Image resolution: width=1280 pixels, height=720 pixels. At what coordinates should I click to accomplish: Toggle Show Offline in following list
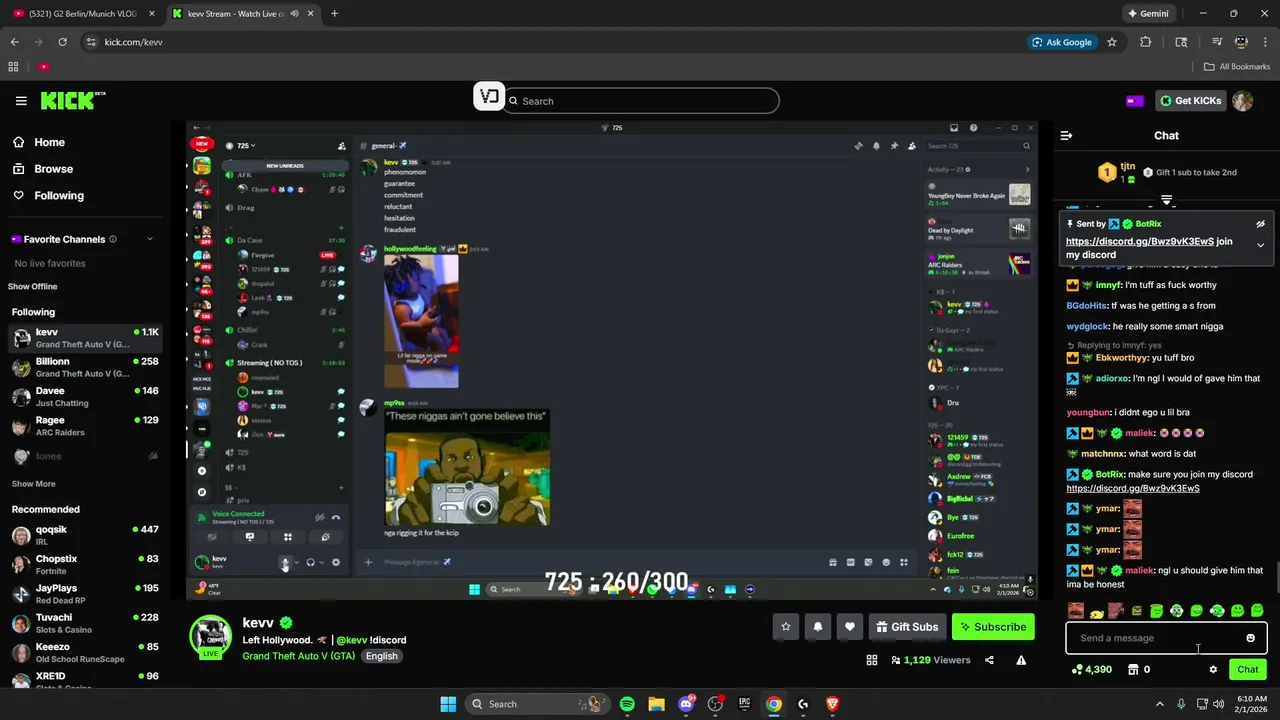coord(33,287)
